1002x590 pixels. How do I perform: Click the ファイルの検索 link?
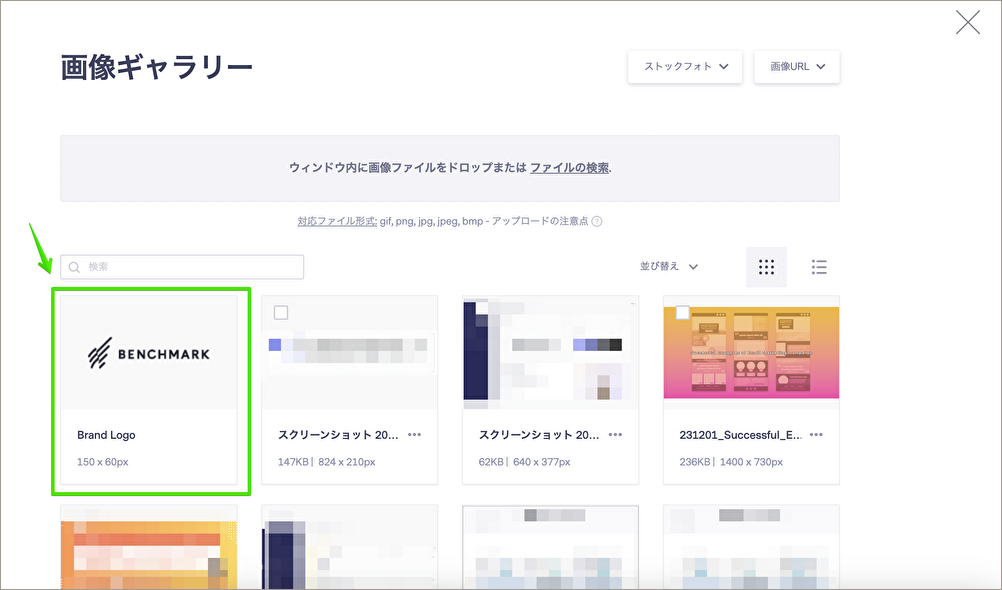(x=569, y=168)
